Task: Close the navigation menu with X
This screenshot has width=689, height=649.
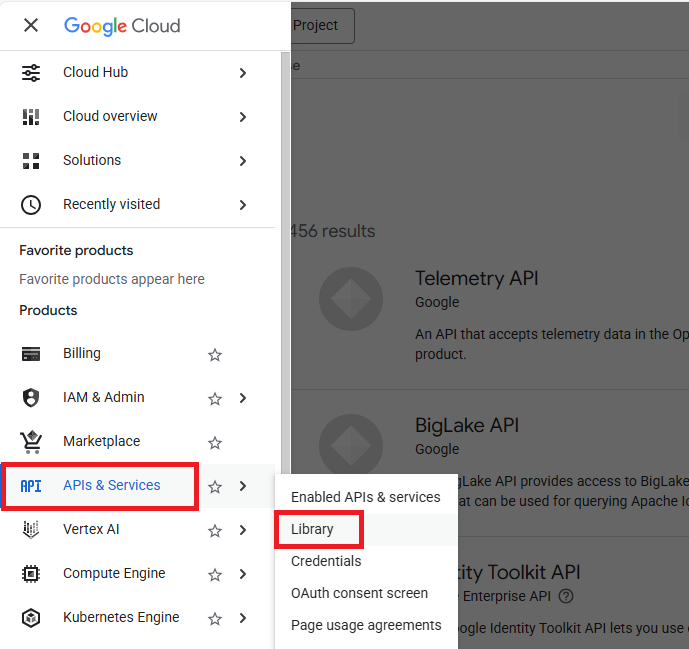Action: tap(31, 25)
